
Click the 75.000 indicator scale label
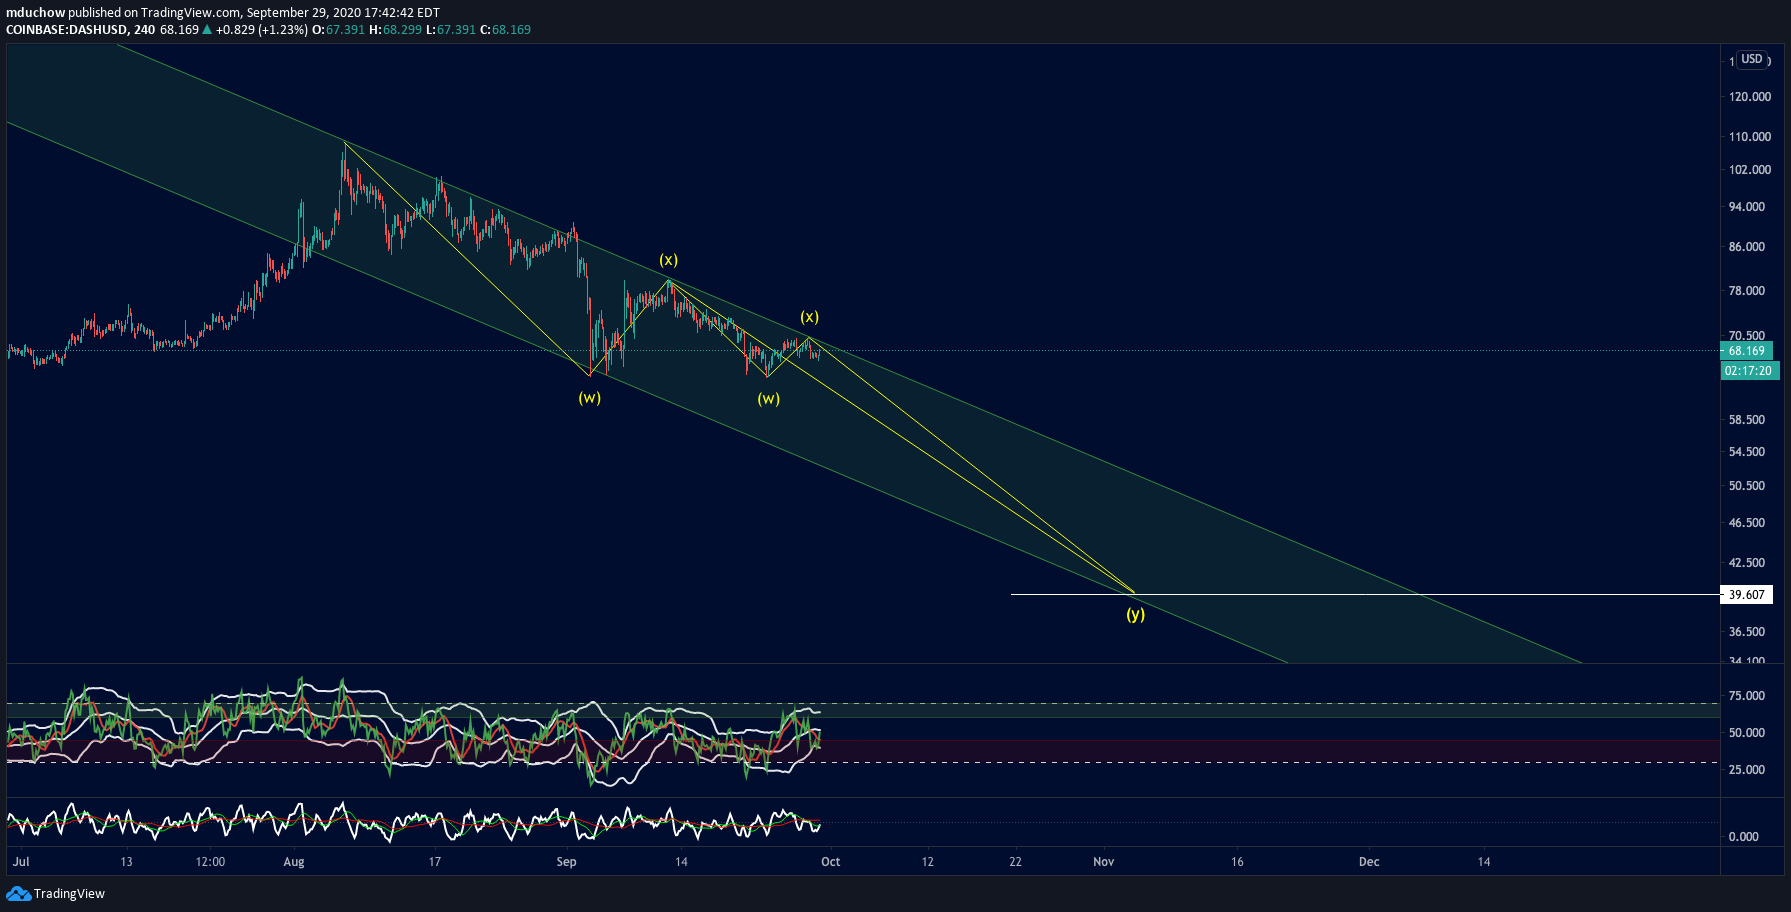point(1747,696)
